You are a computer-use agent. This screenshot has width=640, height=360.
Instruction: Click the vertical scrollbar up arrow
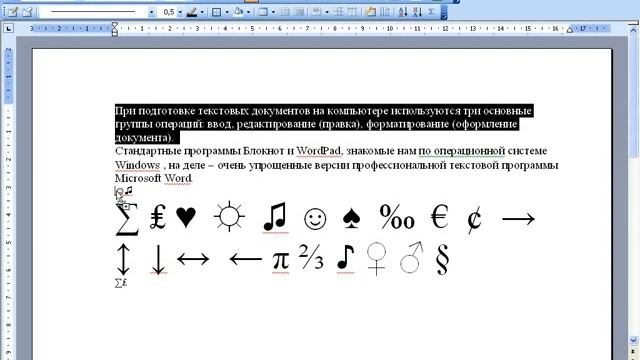(x=633, y=30)
